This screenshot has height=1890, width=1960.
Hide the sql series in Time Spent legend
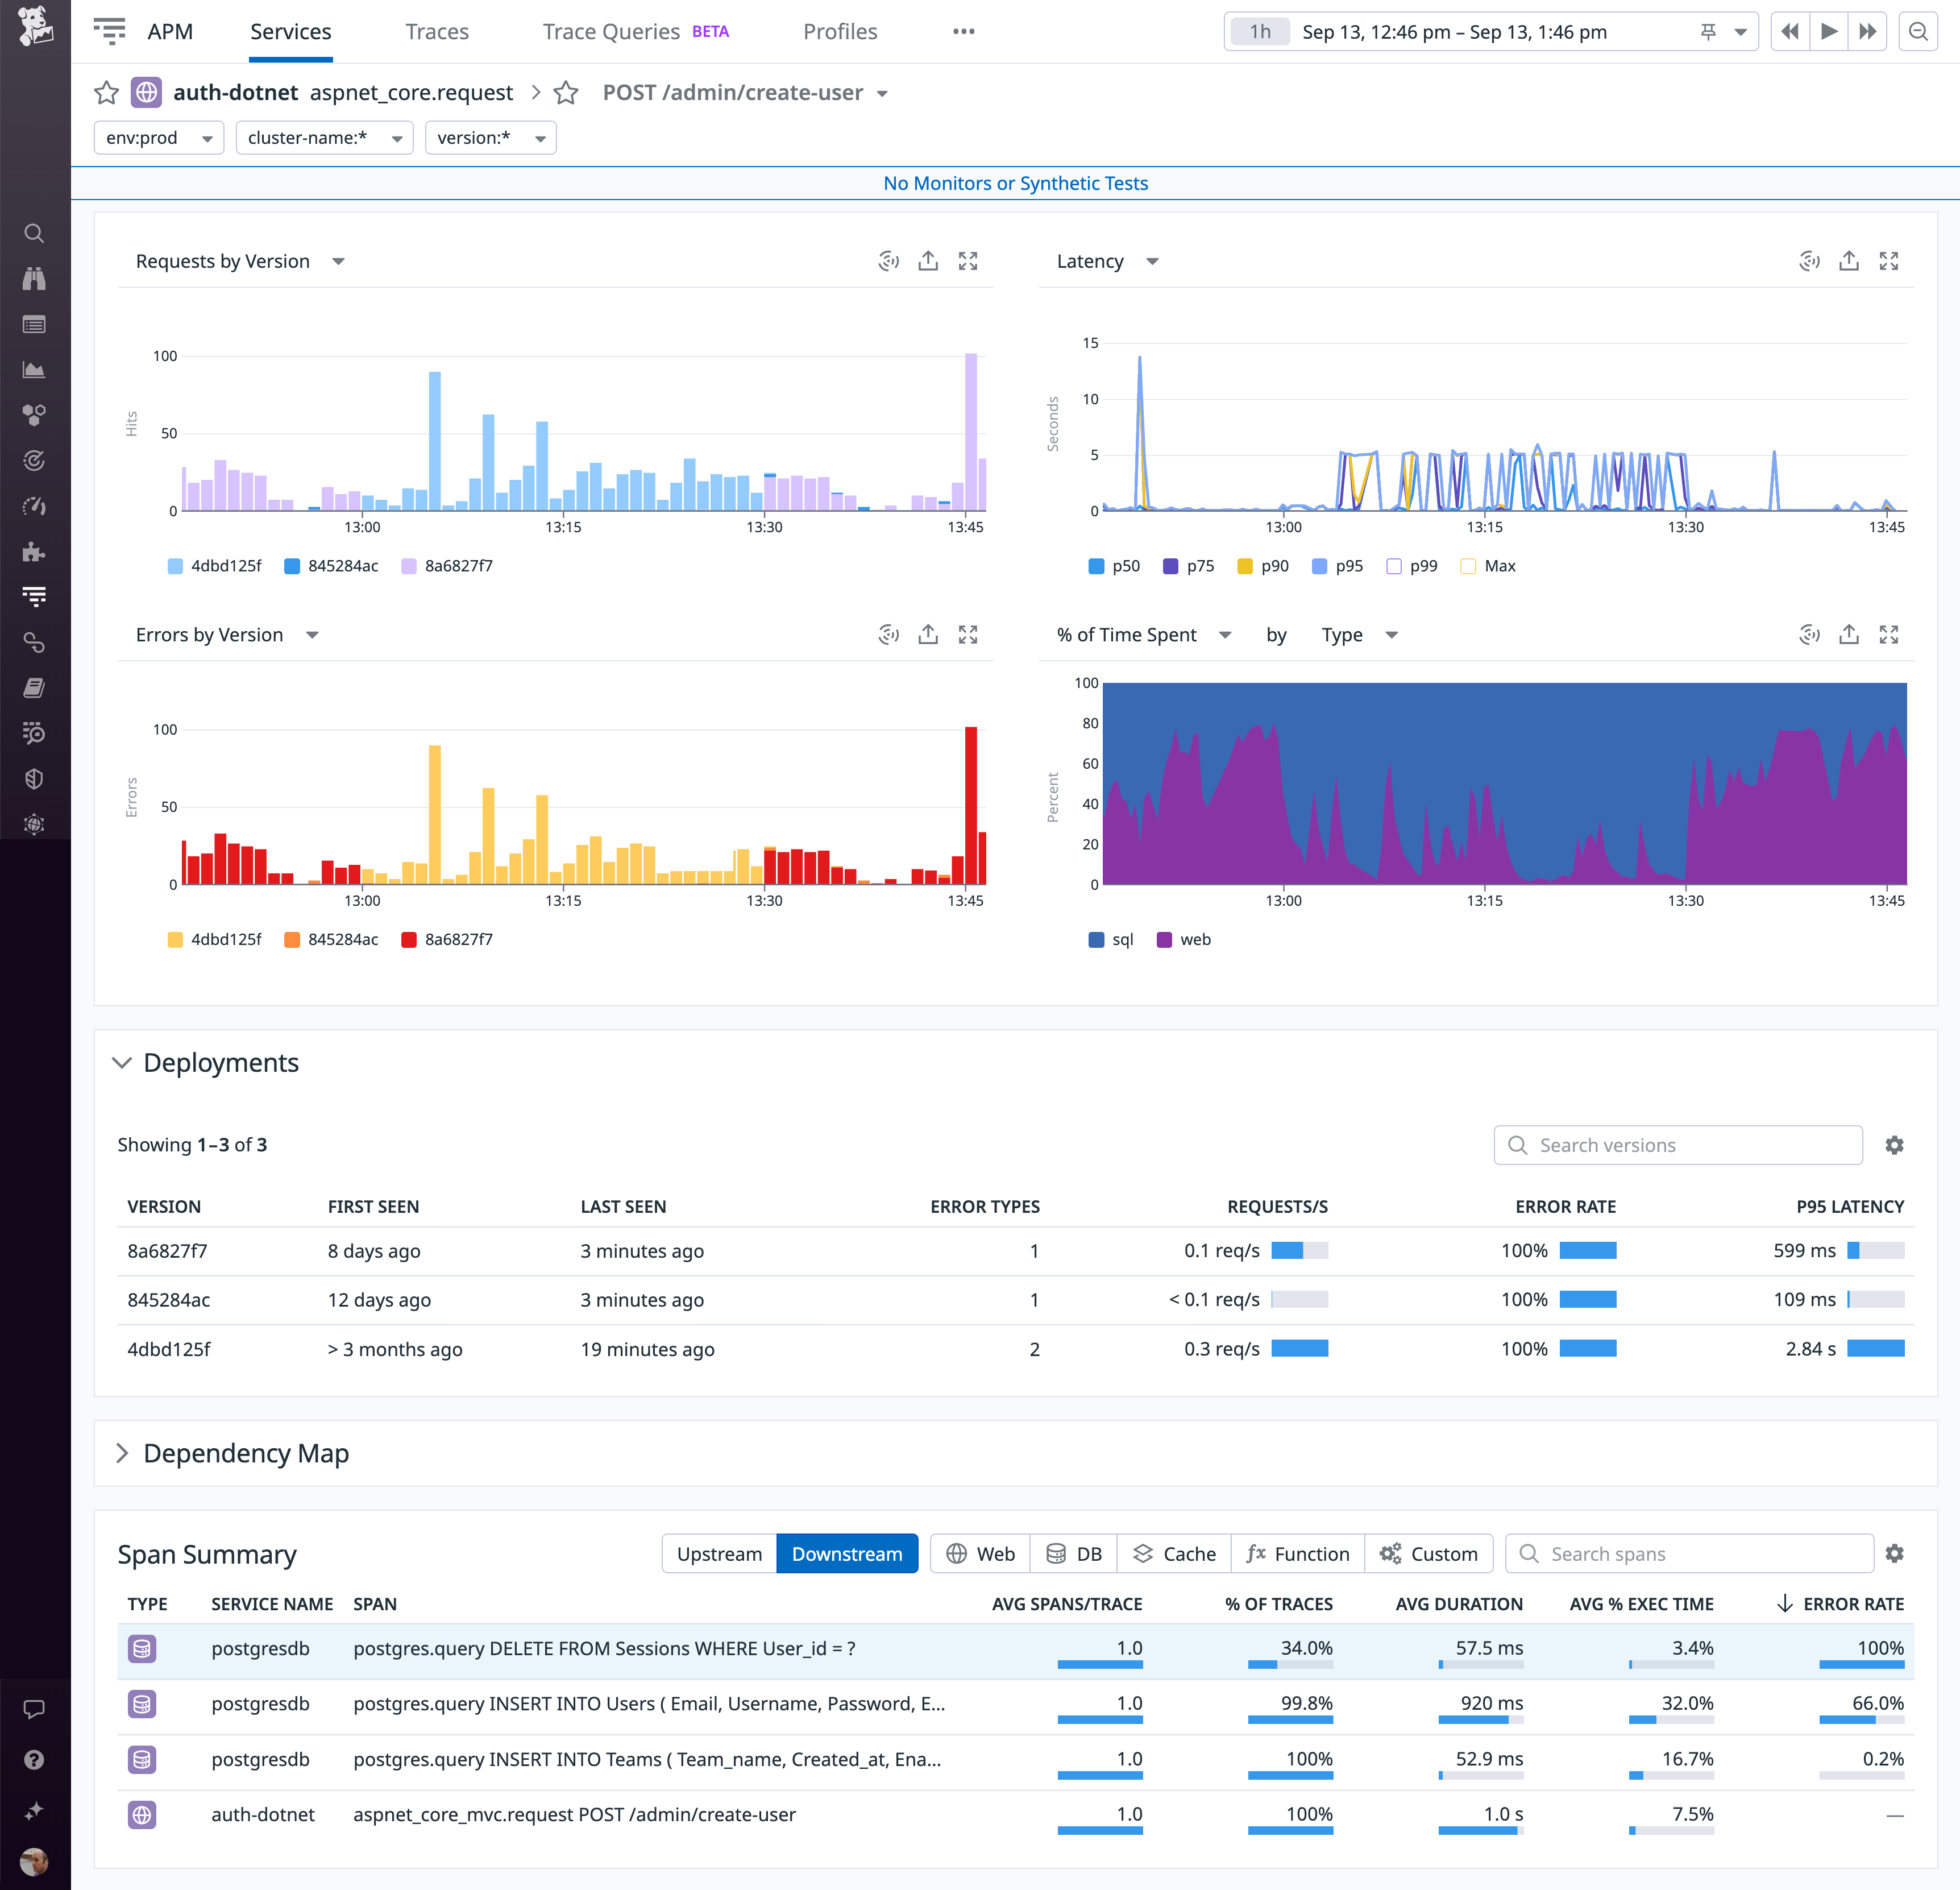coord(1110,939)
